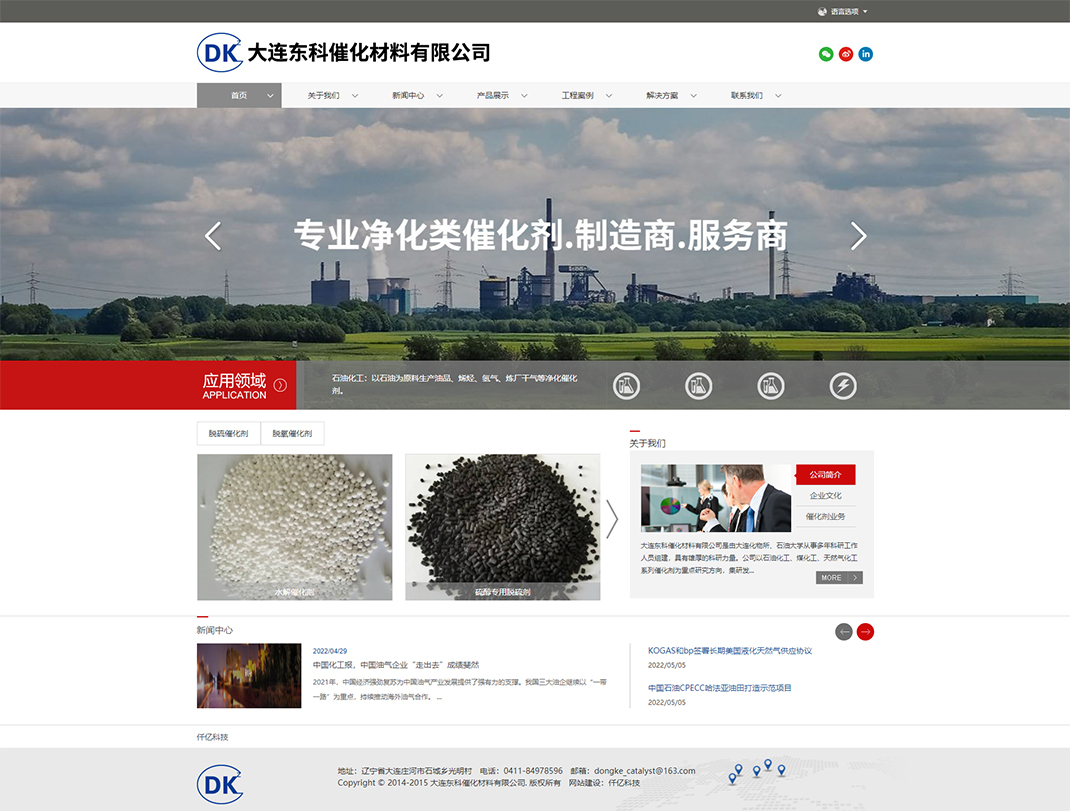Click the DK logo in header
Screen dimensions: 1070x811
click(x=220, y=53)
